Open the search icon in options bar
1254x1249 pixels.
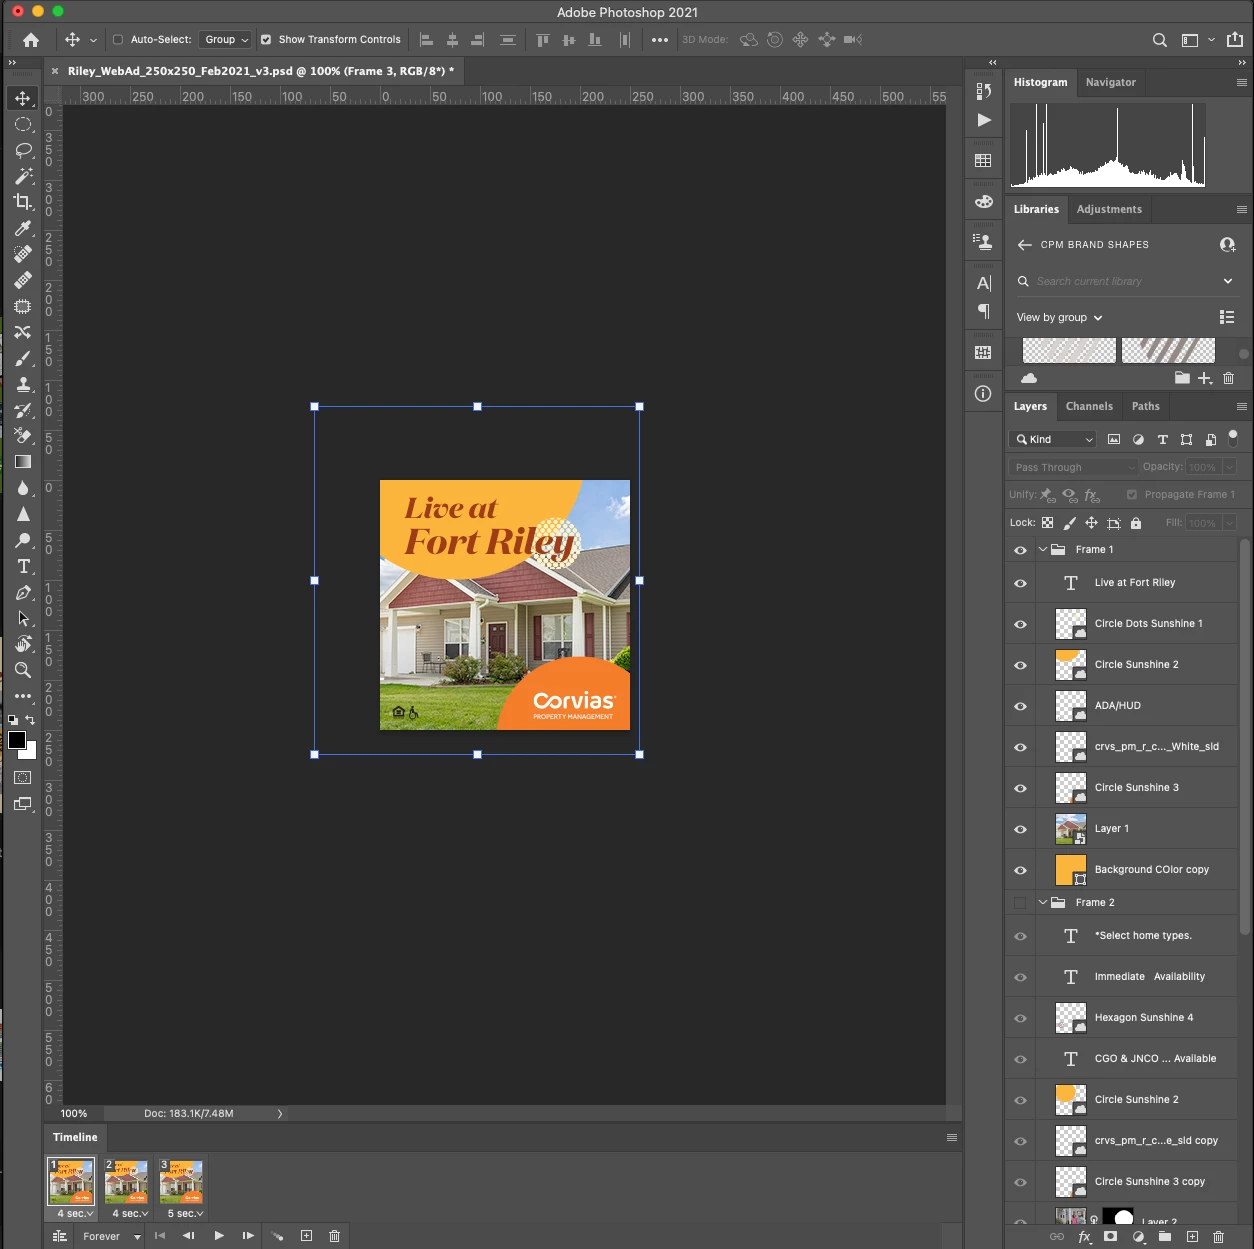[x=1159, y=40]
